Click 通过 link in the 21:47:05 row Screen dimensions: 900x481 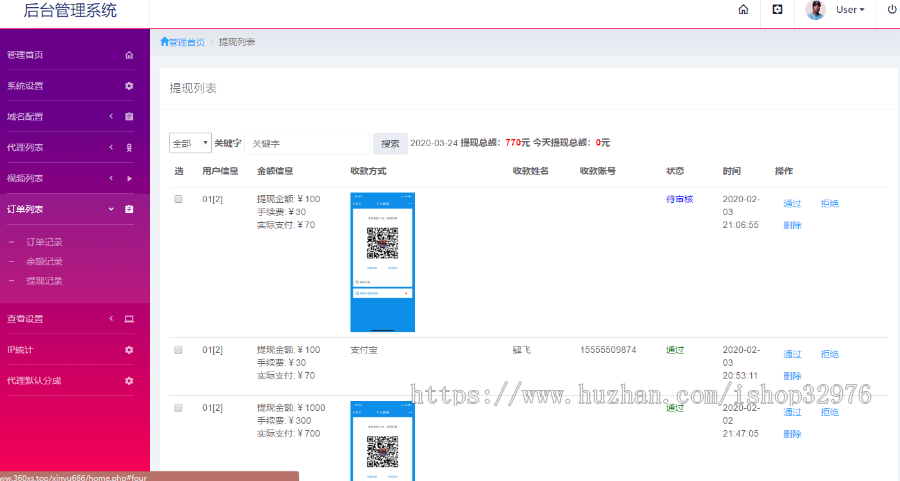tap(792, 412)
